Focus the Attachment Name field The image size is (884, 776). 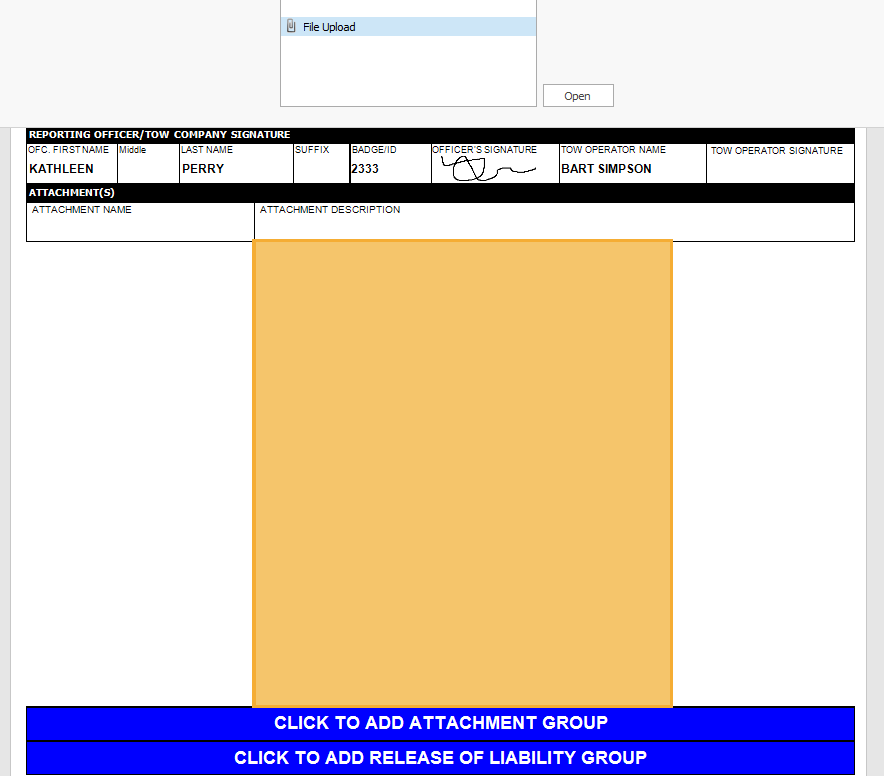coord(140,227)
